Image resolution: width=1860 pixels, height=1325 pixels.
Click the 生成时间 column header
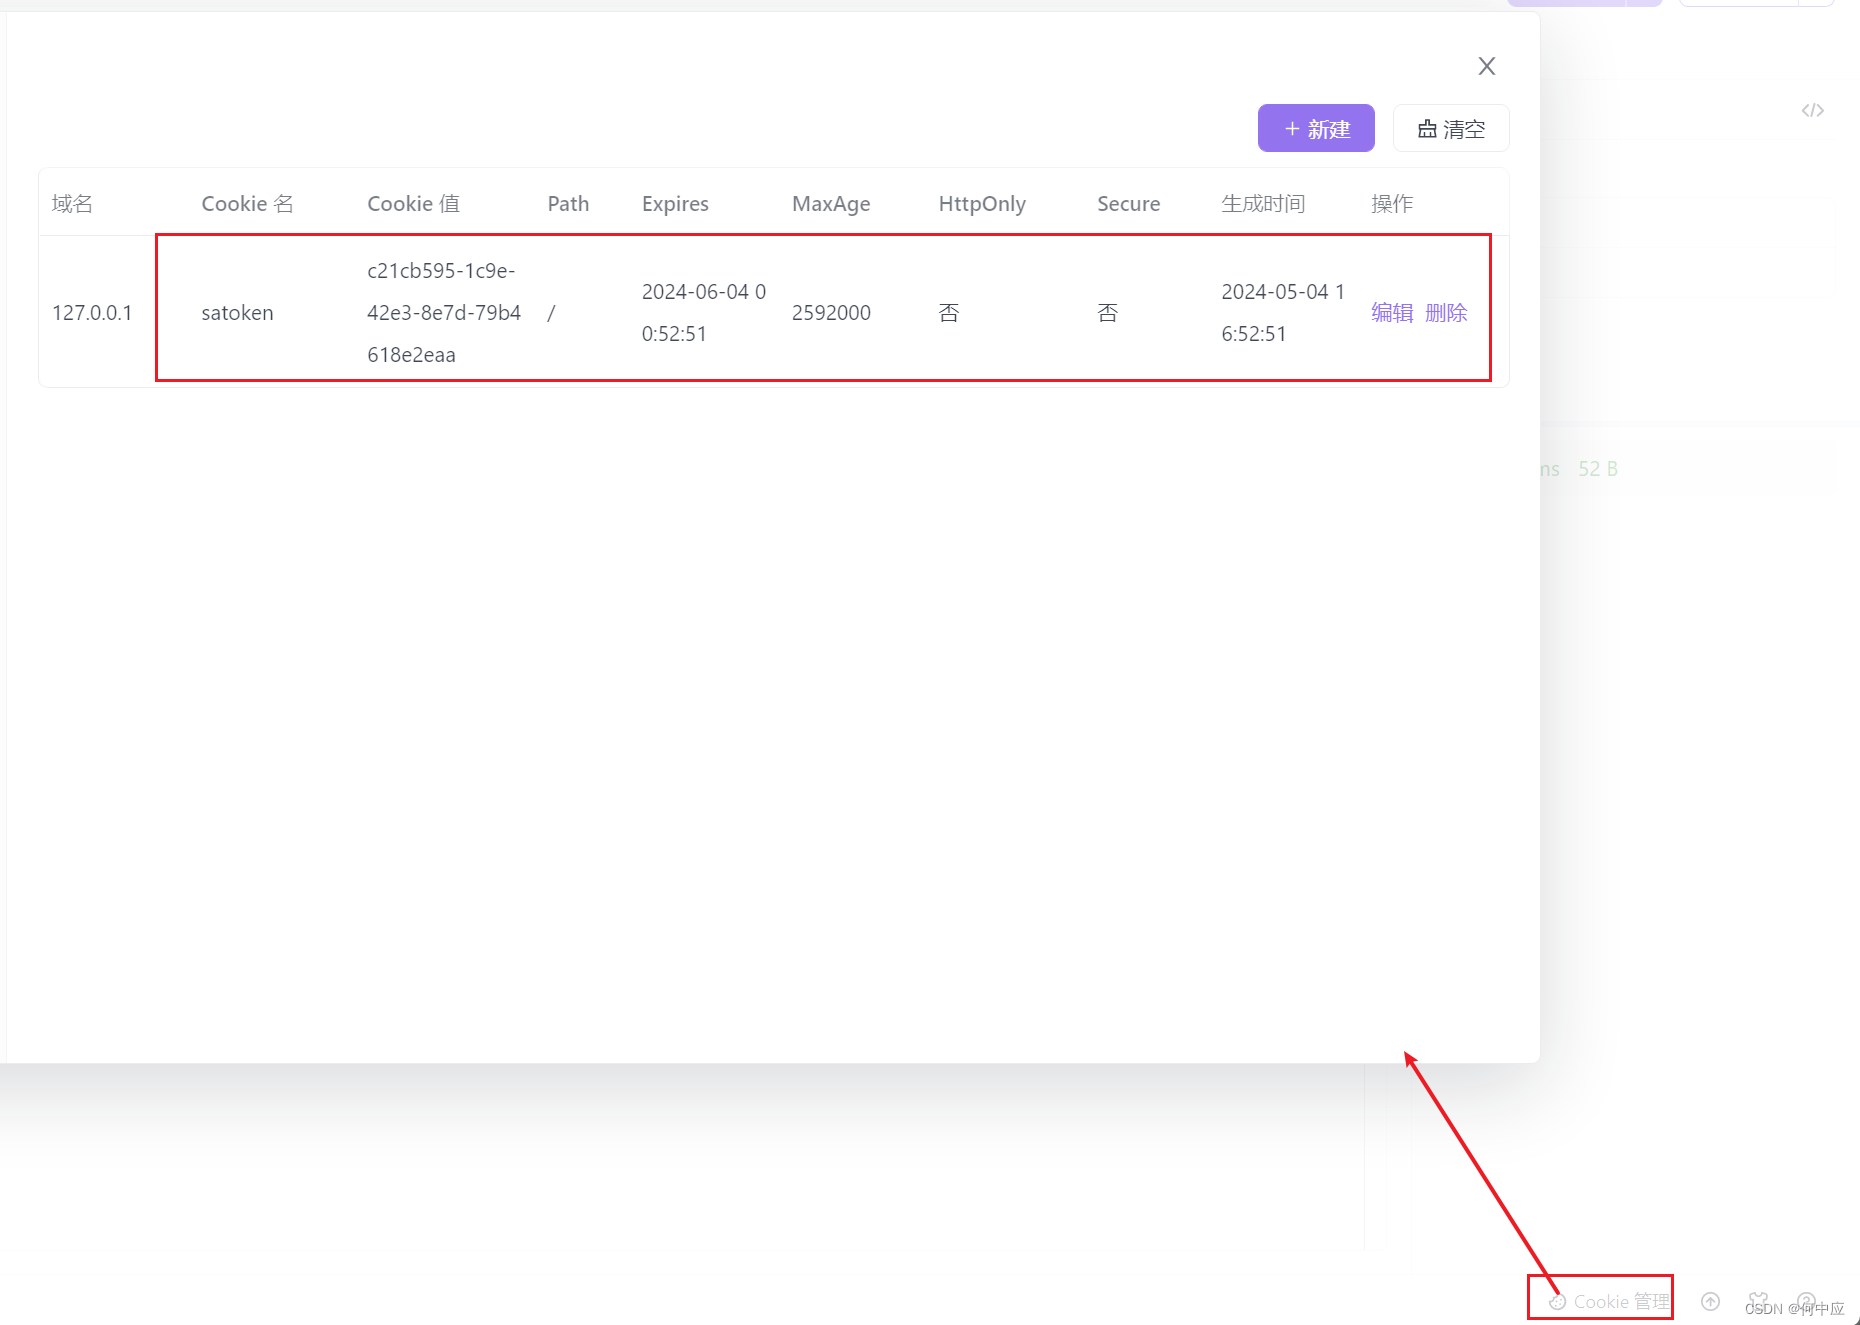tap(1264, 203)
